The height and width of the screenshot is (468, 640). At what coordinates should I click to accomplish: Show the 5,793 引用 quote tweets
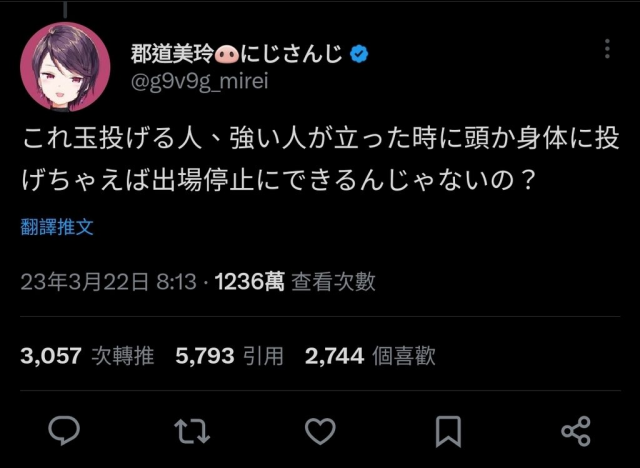coord(229,356)
